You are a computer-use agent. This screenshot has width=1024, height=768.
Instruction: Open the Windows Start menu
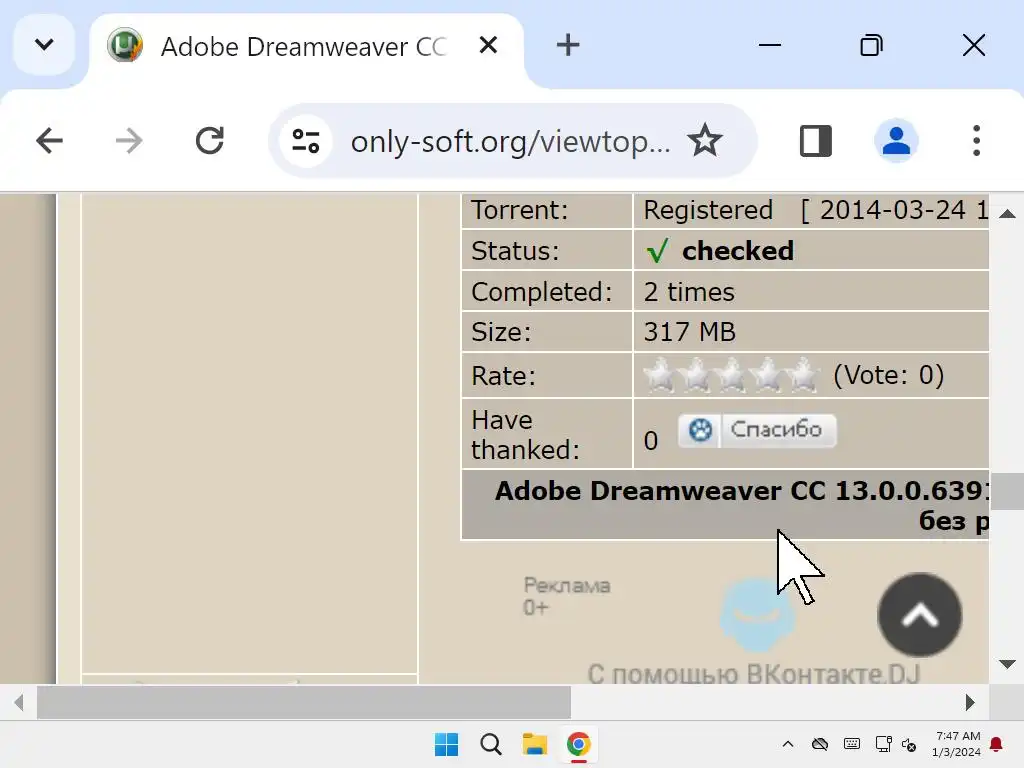coord(447,744)
